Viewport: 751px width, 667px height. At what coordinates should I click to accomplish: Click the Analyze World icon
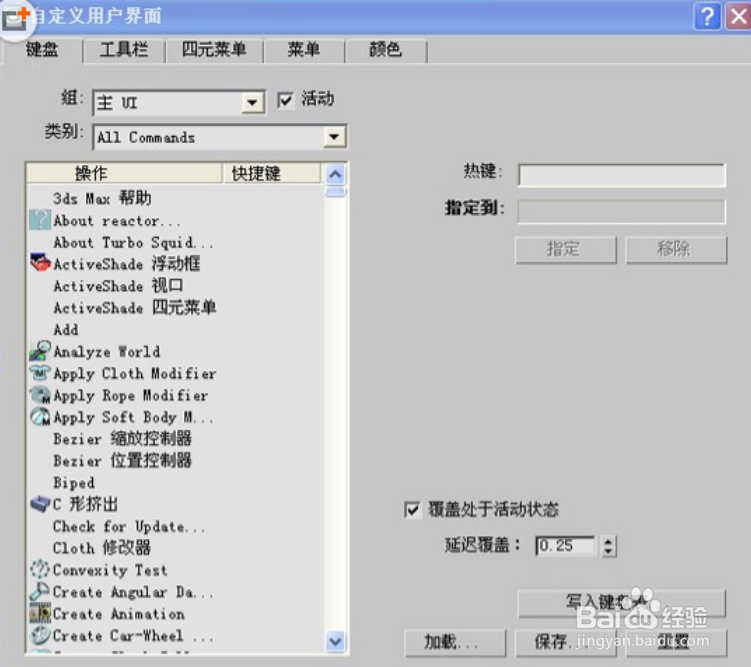point(40,351)
